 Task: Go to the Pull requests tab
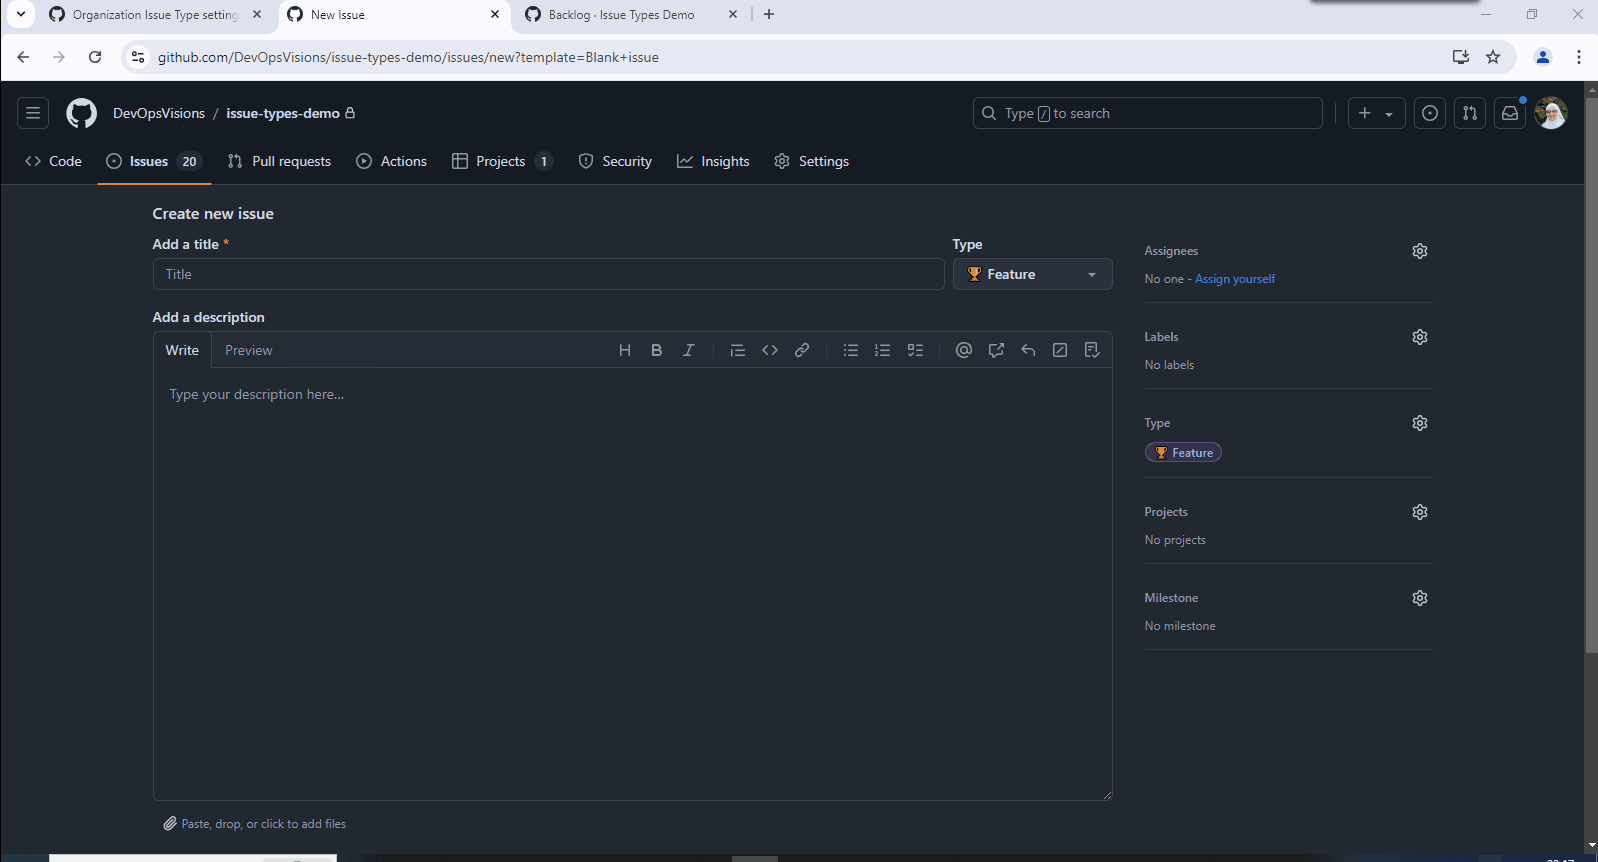279,161
